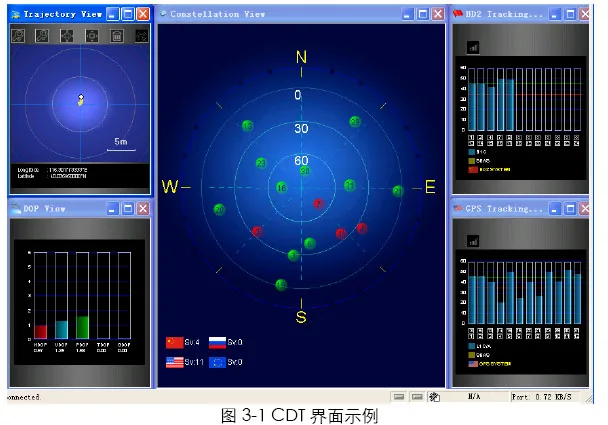The height and width of the screenshot is (425, 608).
Task: Click the W compass label
Action: tap(170, 187)
